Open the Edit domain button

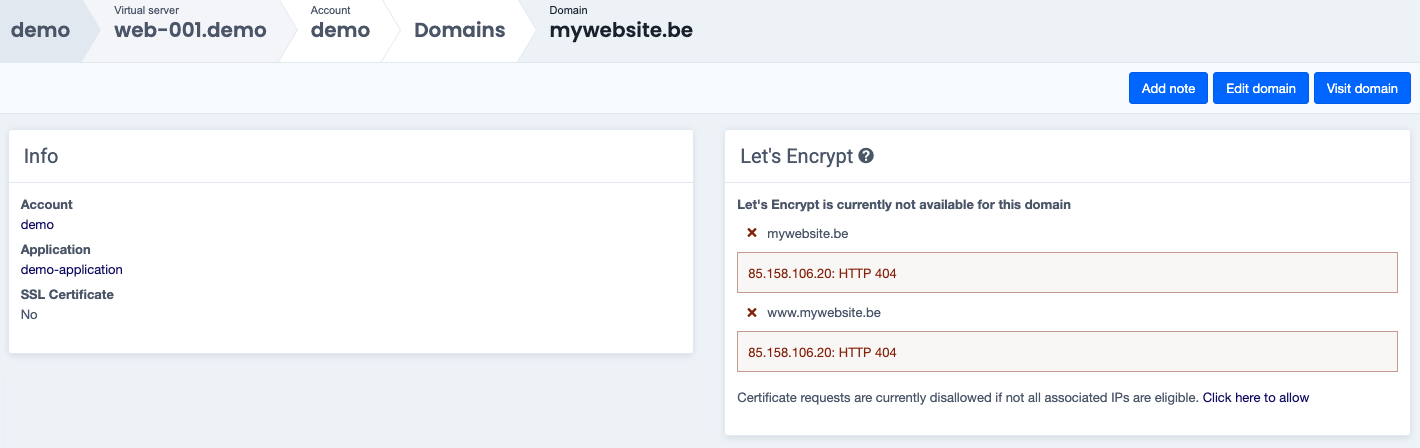(1261, 88)
